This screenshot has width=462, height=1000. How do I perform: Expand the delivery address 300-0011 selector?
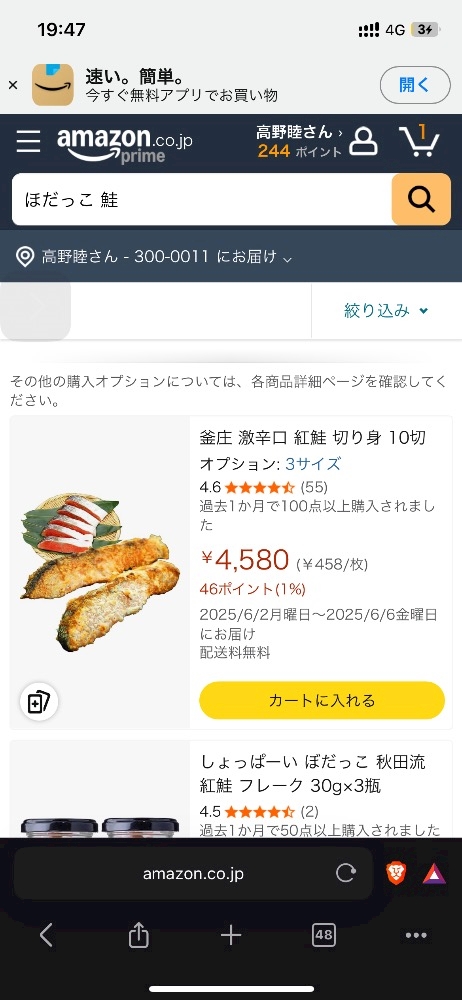pos(154,257)
